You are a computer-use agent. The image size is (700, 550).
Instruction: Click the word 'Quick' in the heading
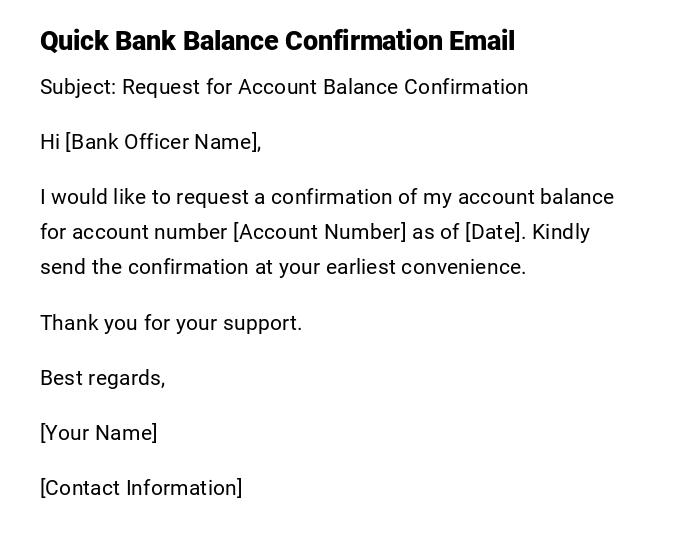74,41
